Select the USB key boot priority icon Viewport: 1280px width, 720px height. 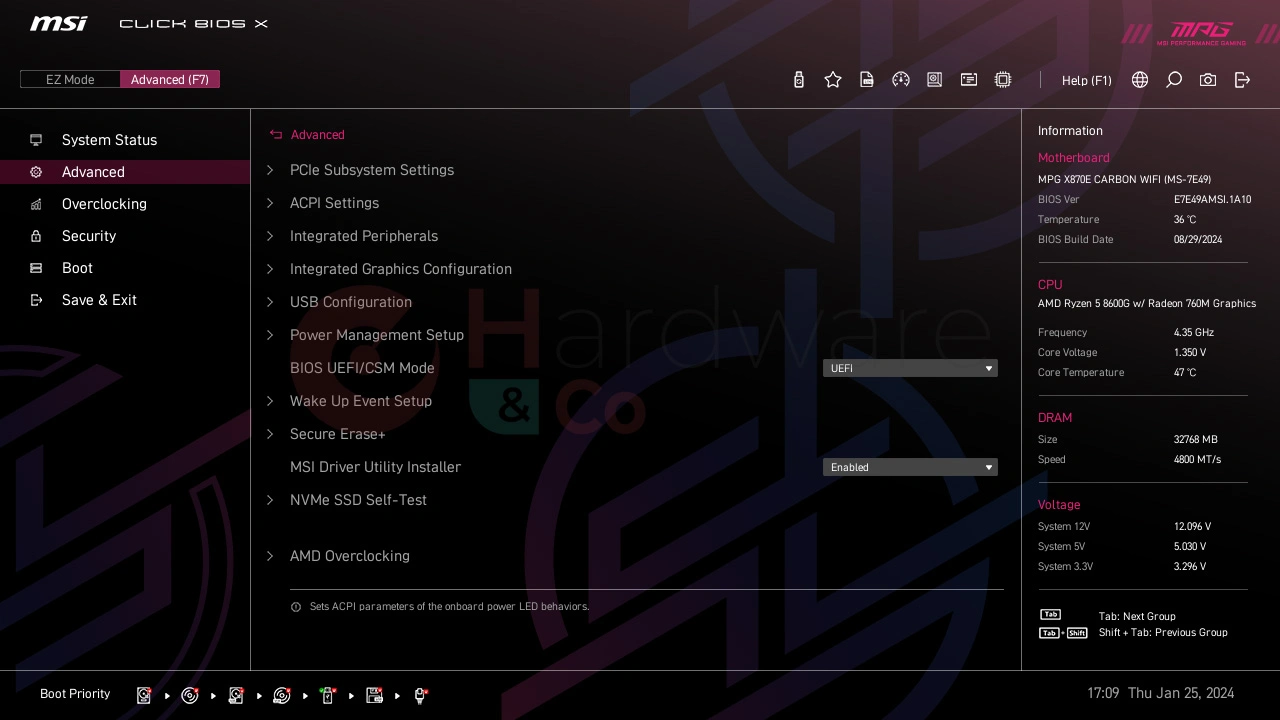point(328,695)
